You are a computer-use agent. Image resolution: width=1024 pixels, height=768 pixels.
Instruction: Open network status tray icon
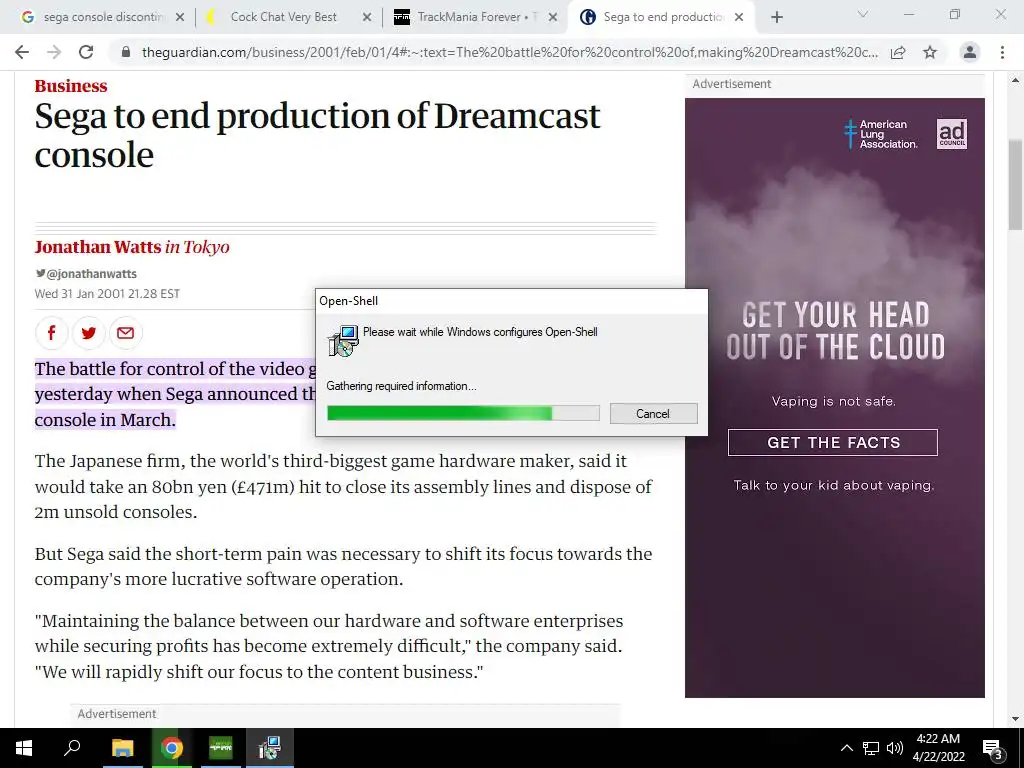[871, 748]
